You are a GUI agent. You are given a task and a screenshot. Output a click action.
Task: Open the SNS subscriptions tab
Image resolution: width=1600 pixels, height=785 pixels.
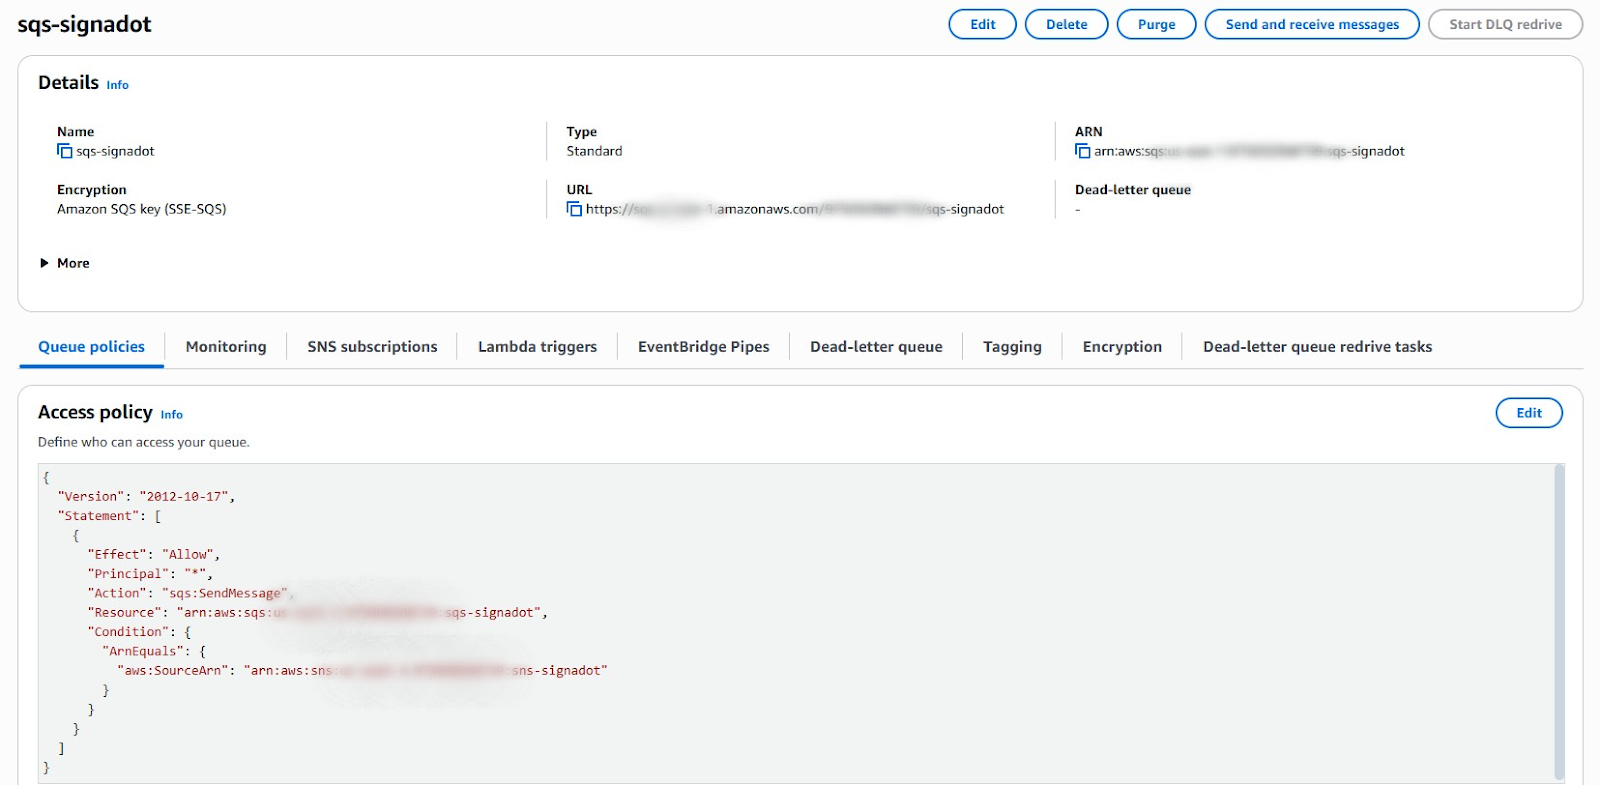[372, 347]
